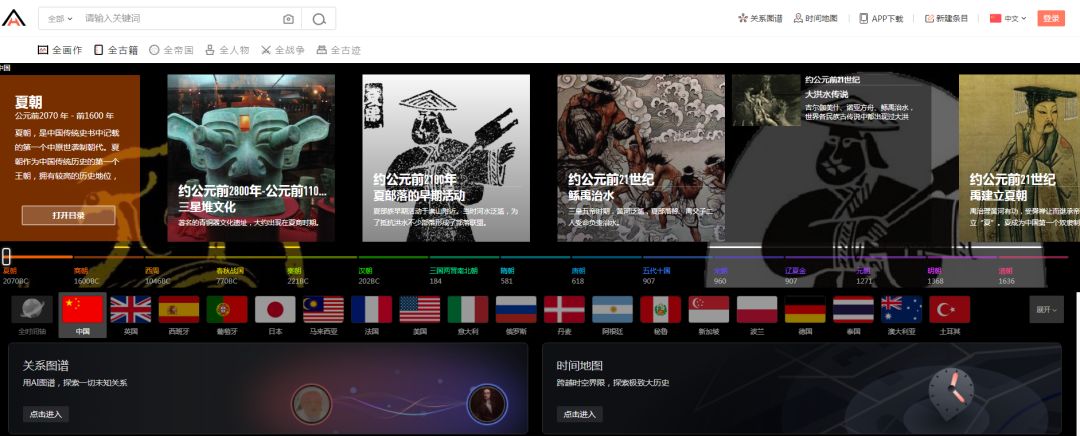The width and height of the screenshot is (1080, 436).
Task: Open the 中文 language dropdown
Action: pos(1008,19)
